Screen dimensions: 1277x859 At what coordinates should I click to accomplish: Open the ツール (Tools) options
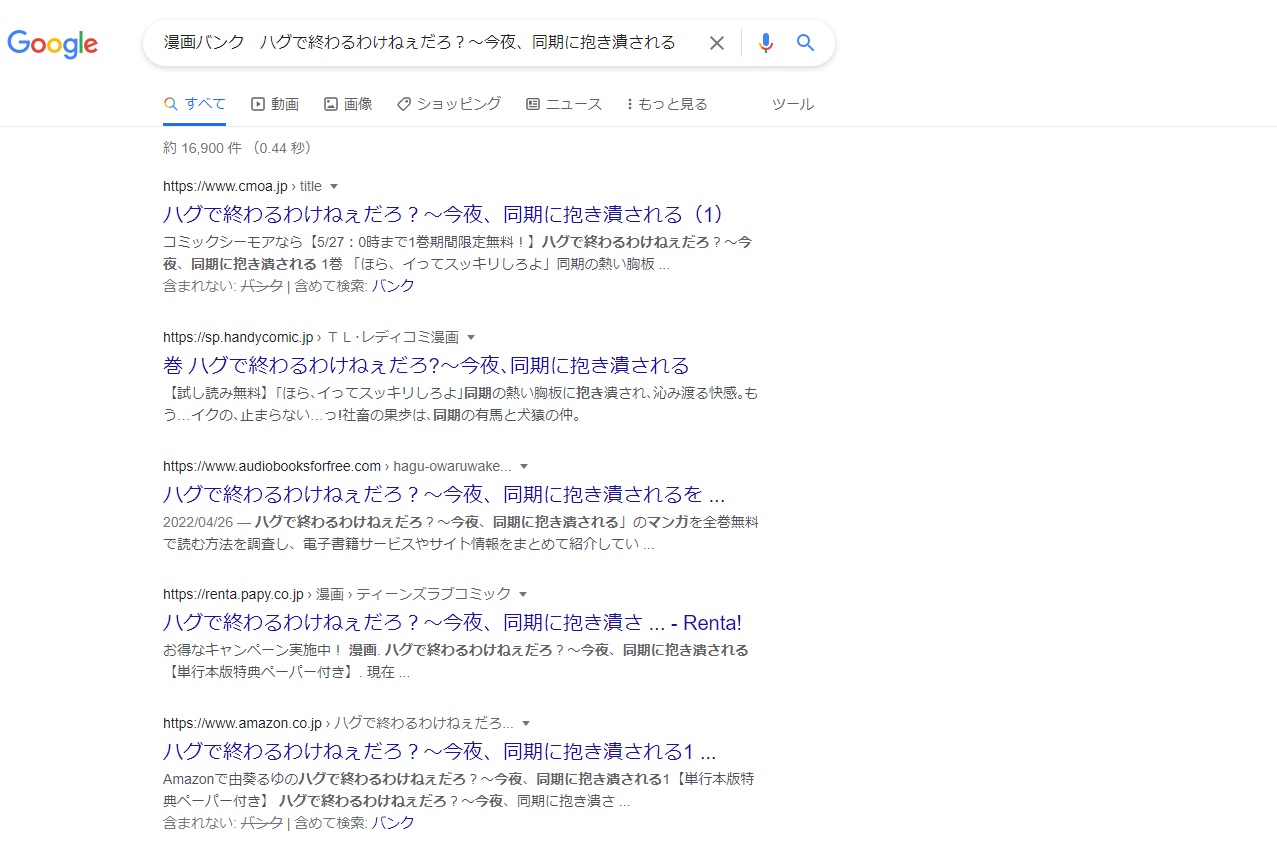[x=792, y=104]
